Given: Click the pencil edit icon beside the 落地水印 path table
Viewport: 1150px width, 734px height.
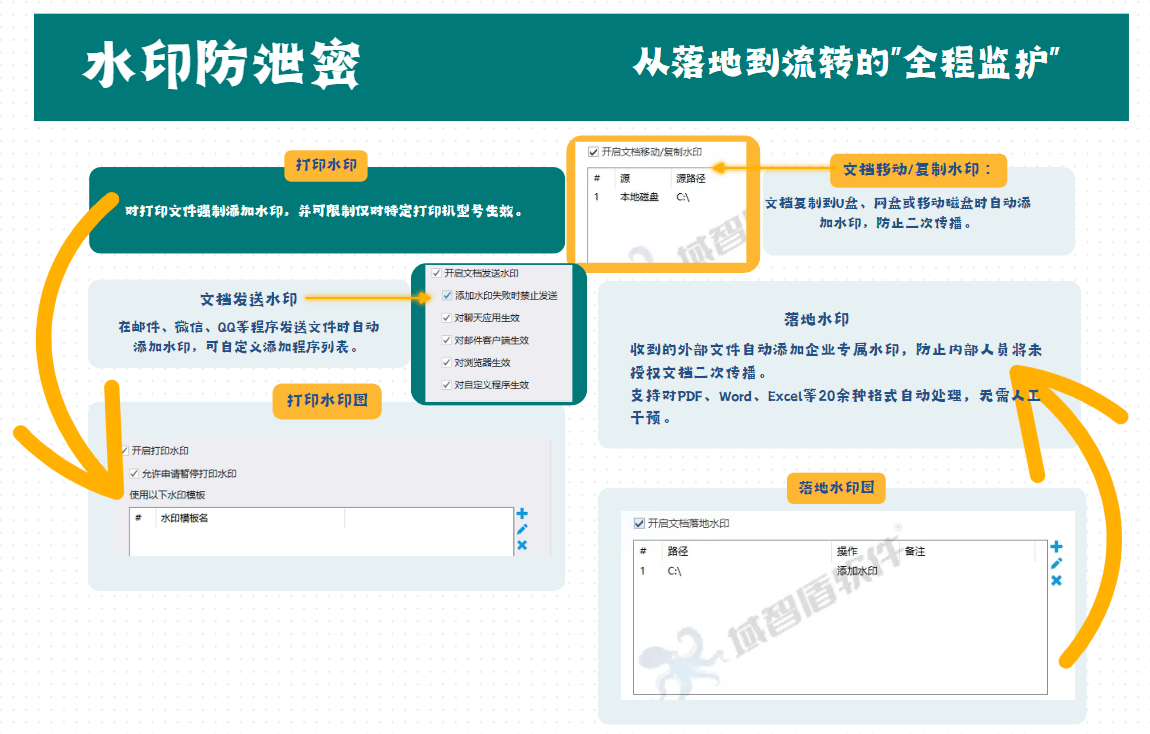Looking at the screenshot, I should pyautogui.click(x=1056, y=564).
